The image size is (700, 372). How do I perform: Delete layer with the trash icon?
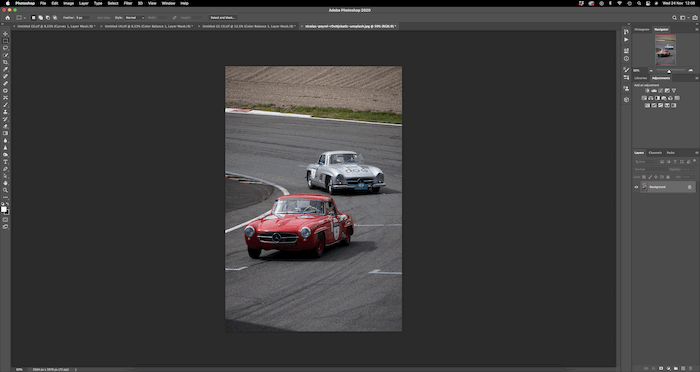pyautogui.click(x=690, y=368)
